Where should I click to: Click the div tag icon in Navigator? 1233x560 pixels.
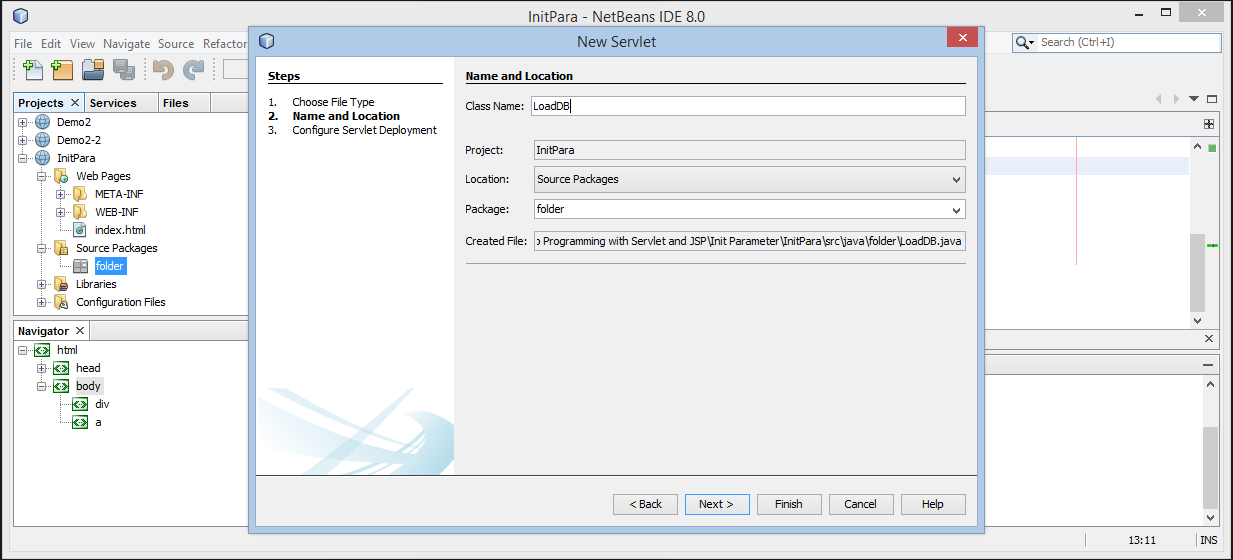[80, 404]
